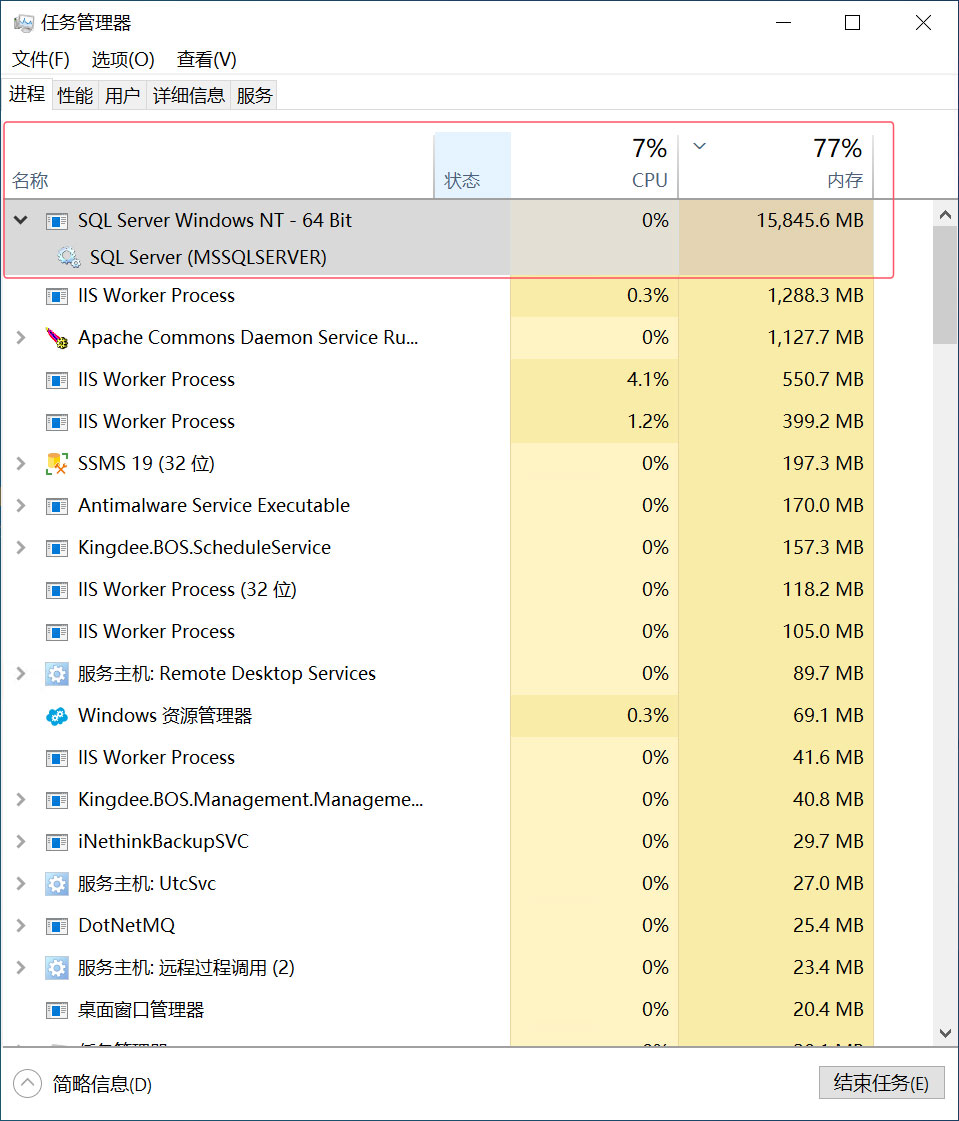Screen dimensions: 959x1121
Task: Click the scrollbar down arrow in process list
Action: [x=945, y=1033]
